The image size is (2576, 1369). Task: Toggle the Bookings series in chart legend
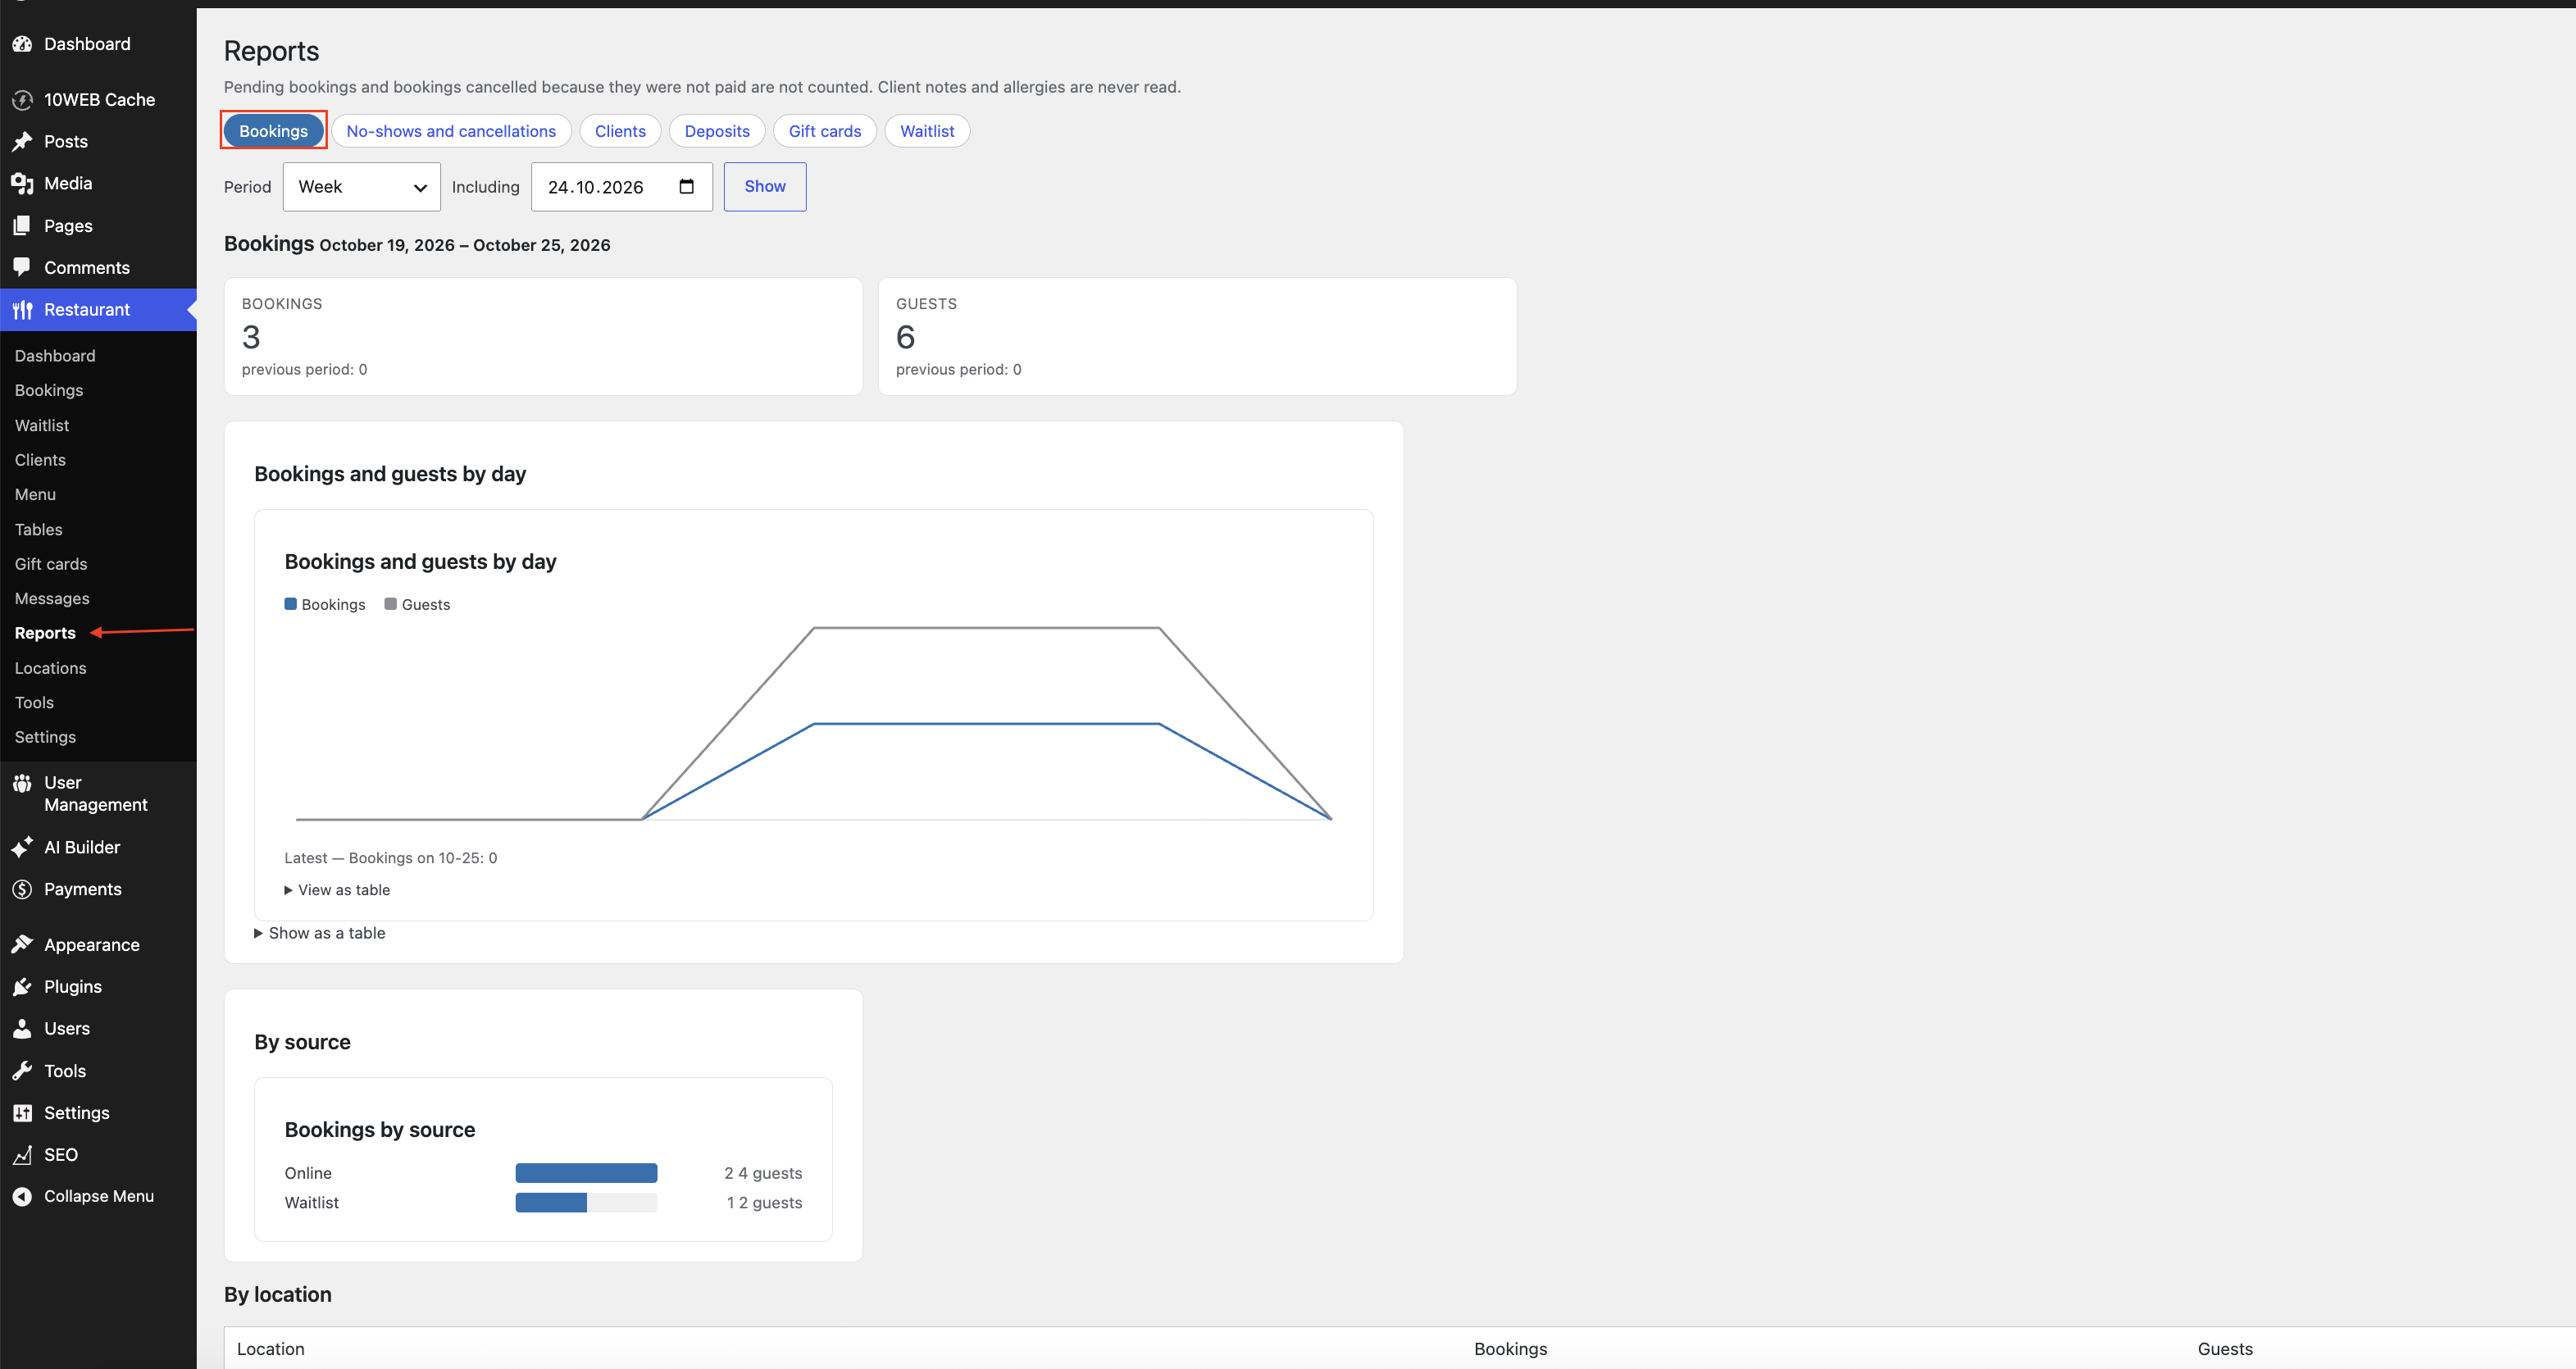point(325,605)
